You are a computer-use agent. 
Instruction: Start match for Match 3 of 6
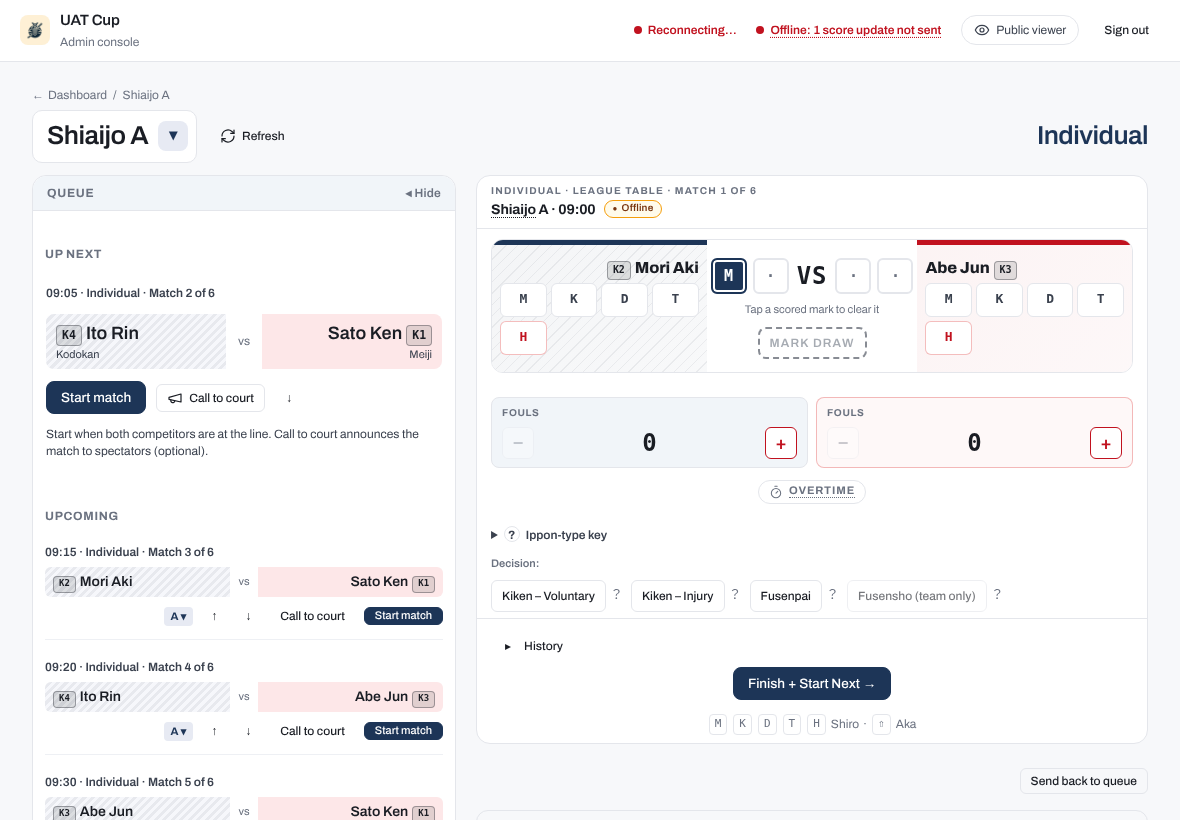click(403, 615)
